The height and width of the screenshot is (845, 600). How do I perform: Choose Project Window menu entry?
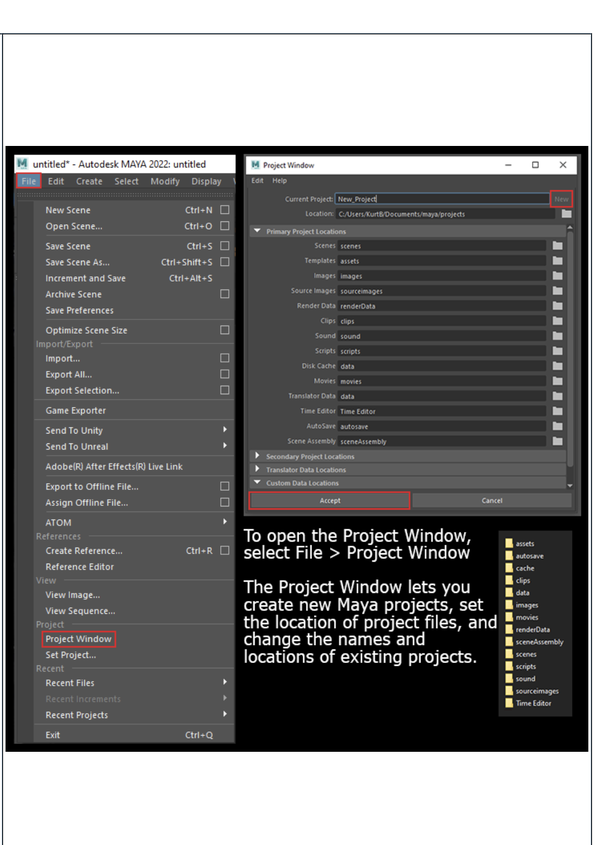[x=79, y=639]
